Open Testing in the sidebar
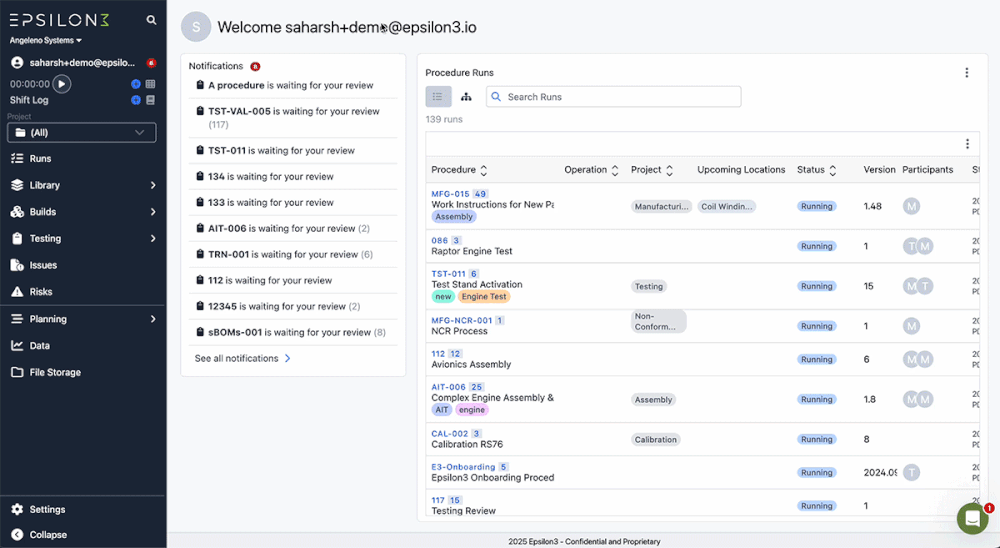Screen dimensions: 1000x548 point(45,239)
